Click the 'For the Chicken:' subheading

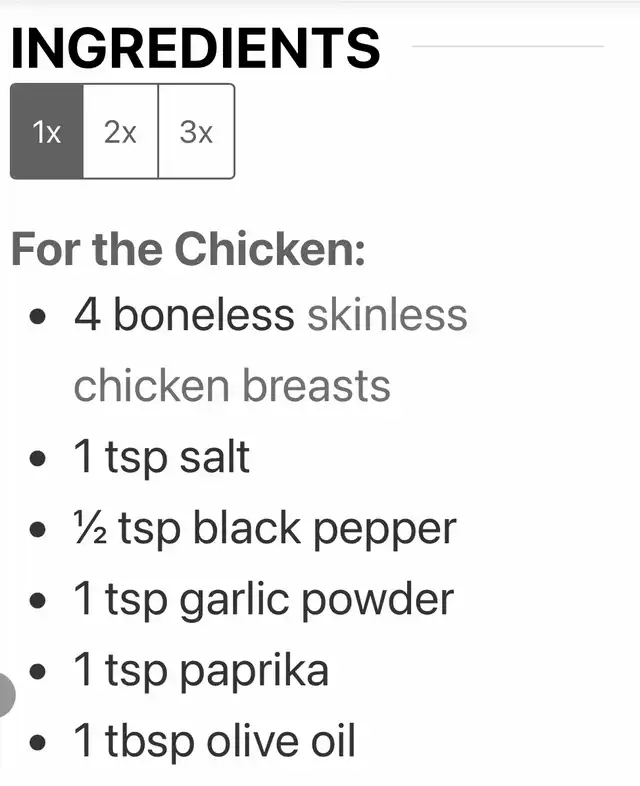click(188, 249)
